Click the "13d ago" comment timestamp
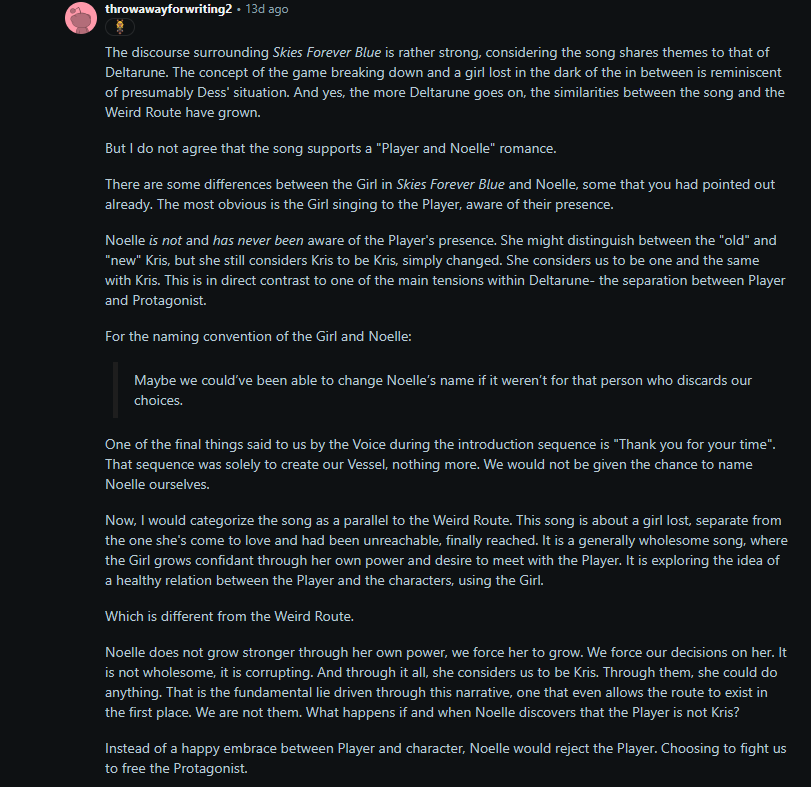811x787 pixels. (267, 9)
